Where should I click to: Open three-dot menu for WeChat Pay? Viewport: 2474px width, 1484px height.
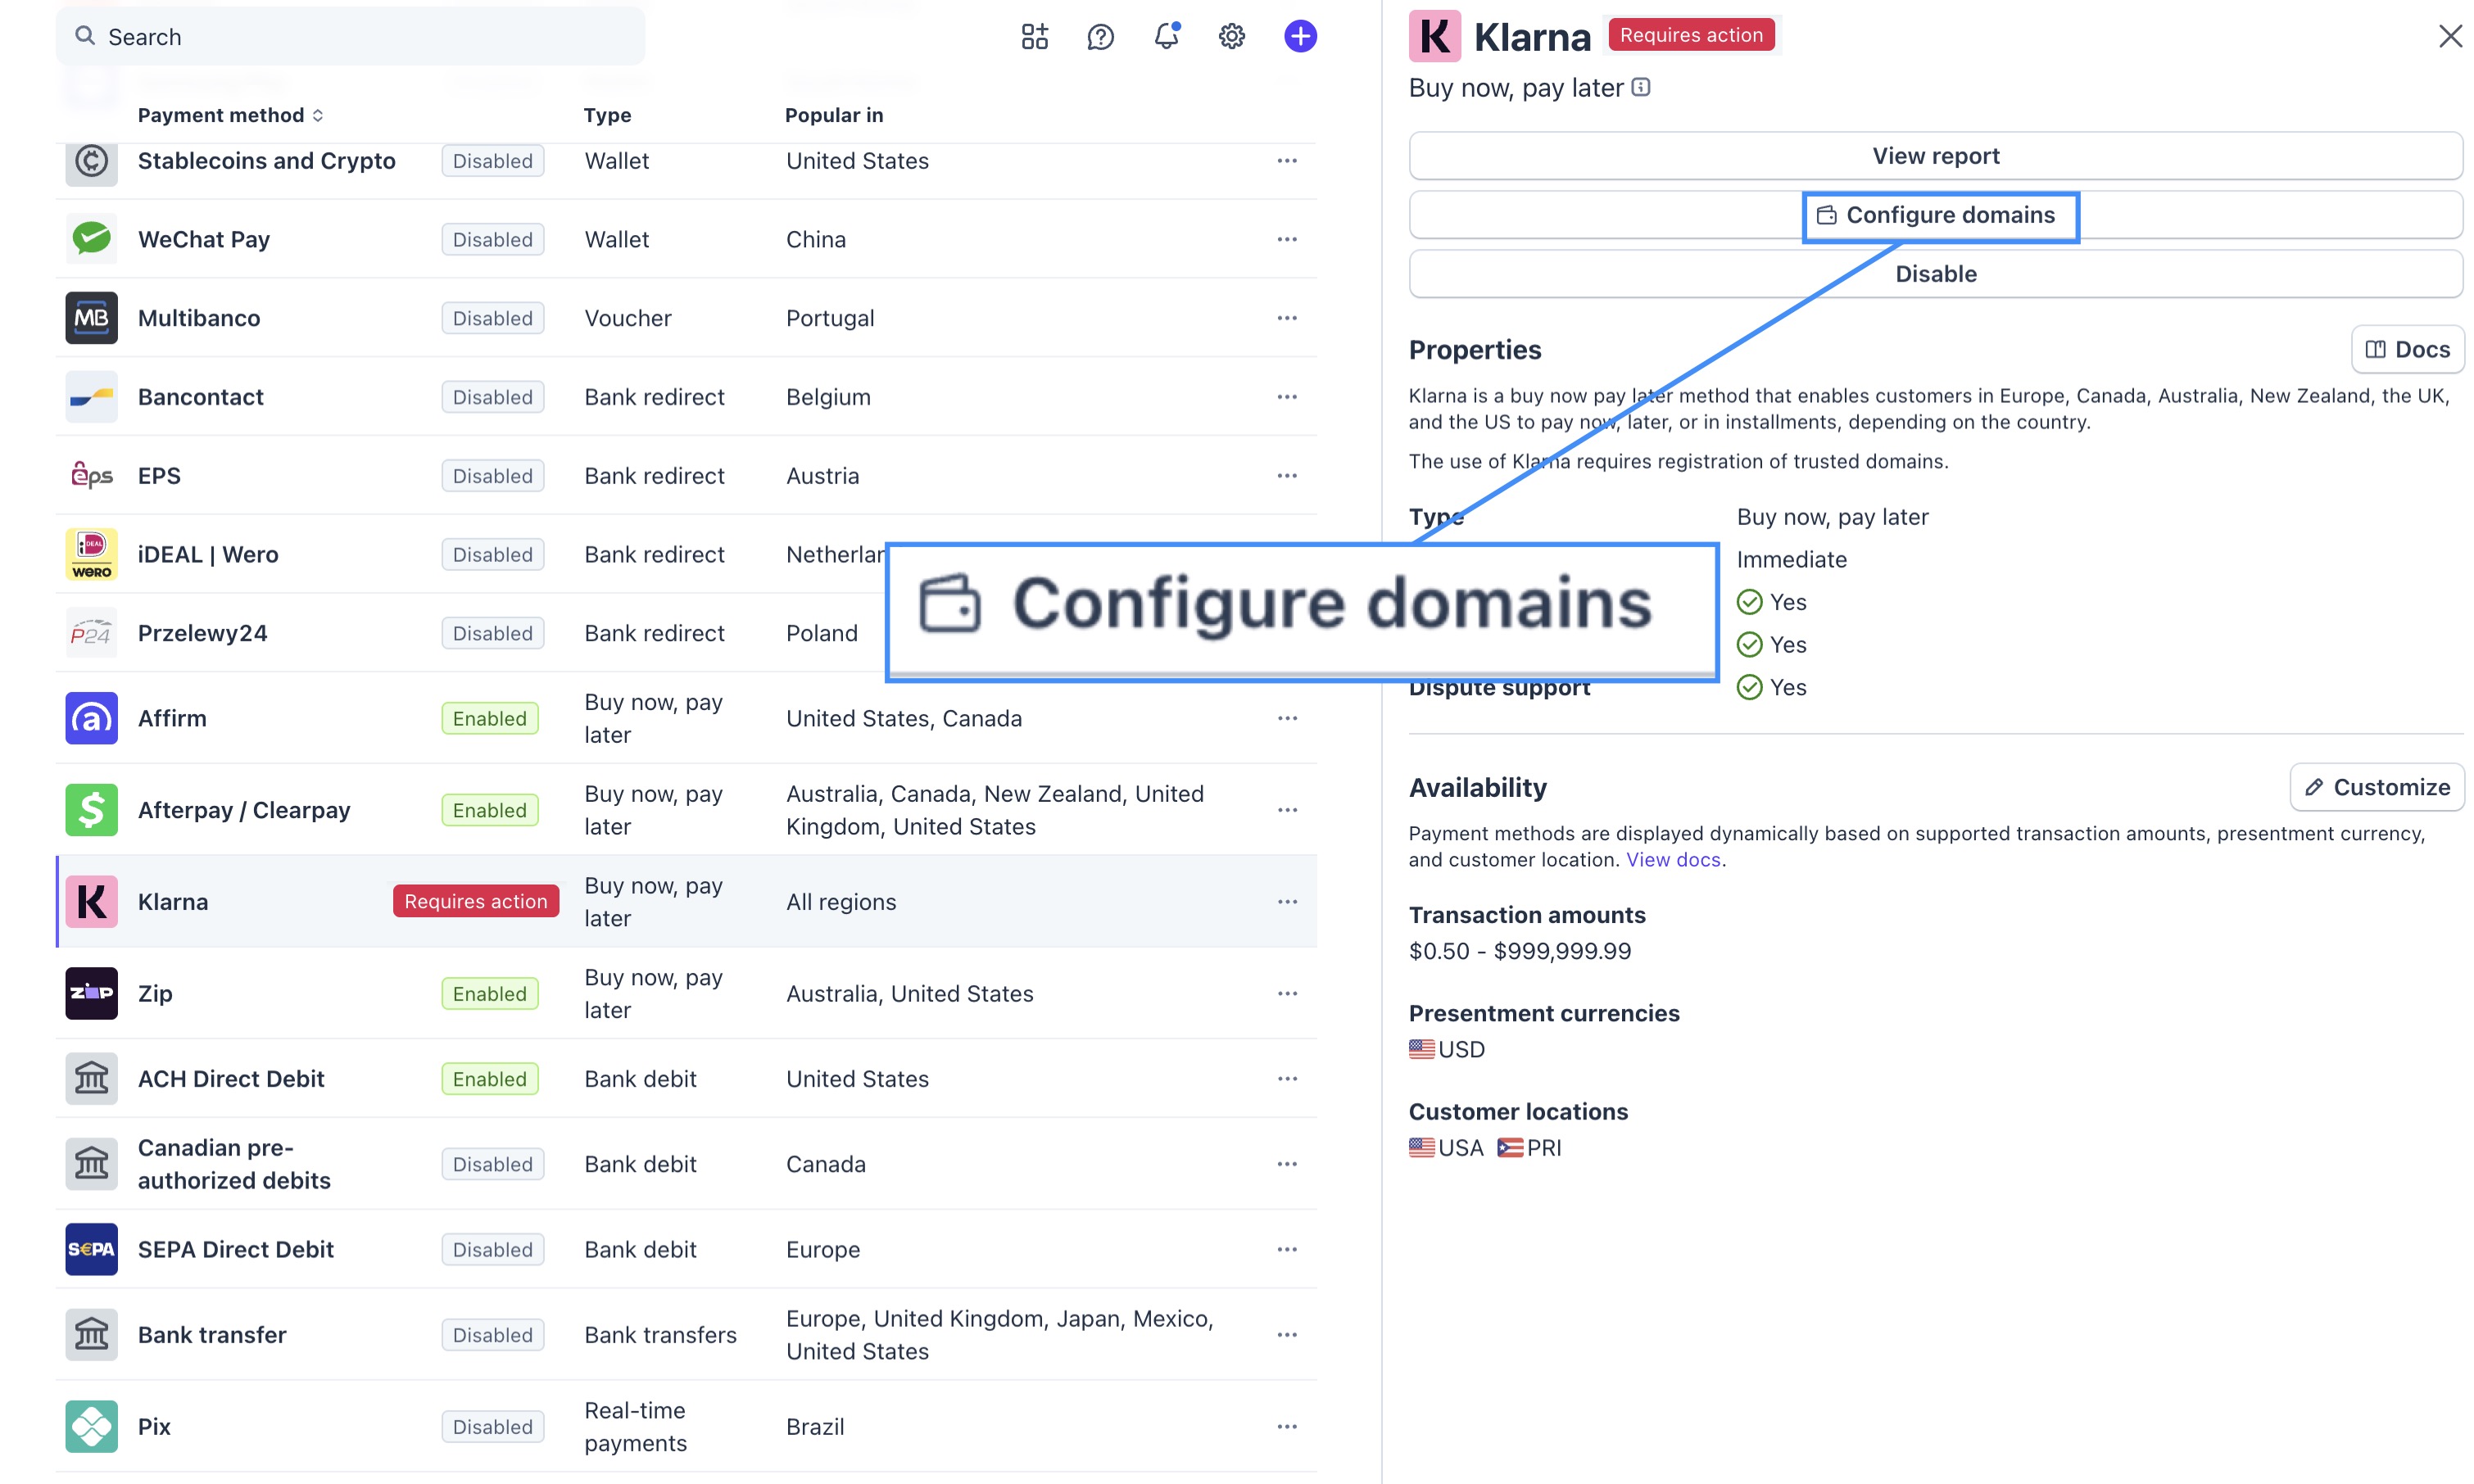click(x=1286, y=239)
